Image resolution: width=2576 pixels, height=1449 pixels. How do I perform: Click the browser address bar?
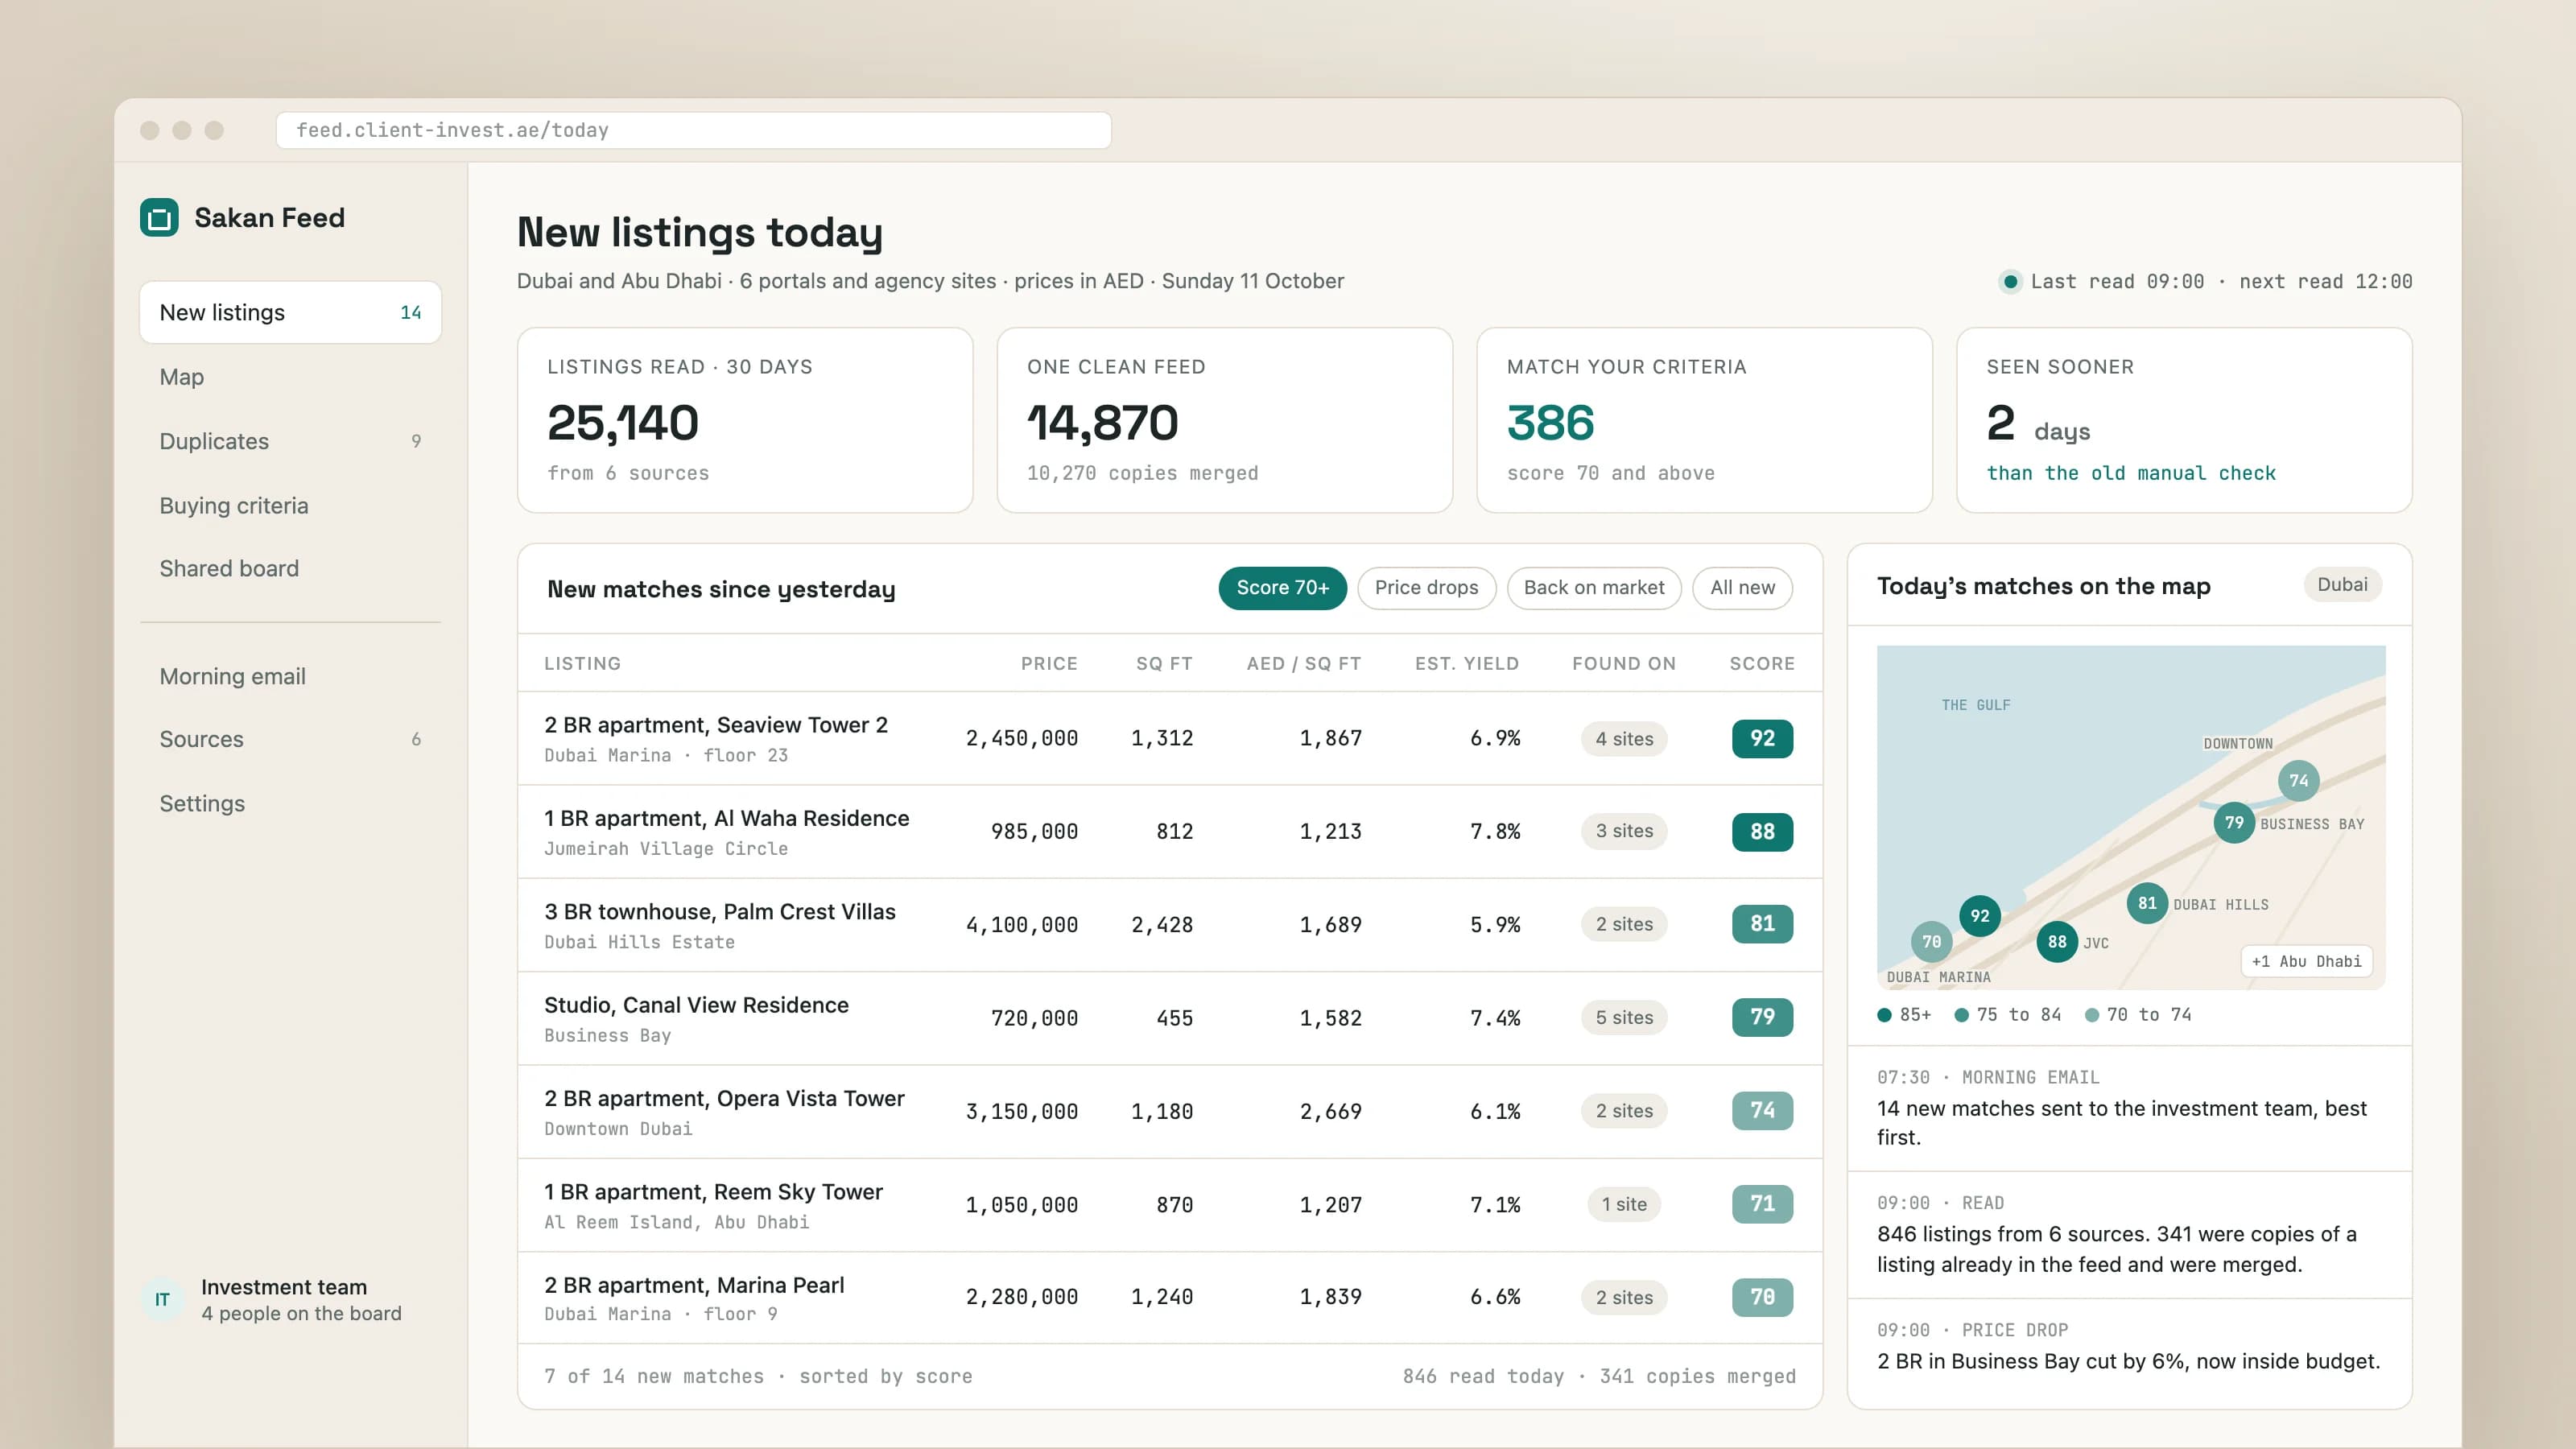coord(693,130)
